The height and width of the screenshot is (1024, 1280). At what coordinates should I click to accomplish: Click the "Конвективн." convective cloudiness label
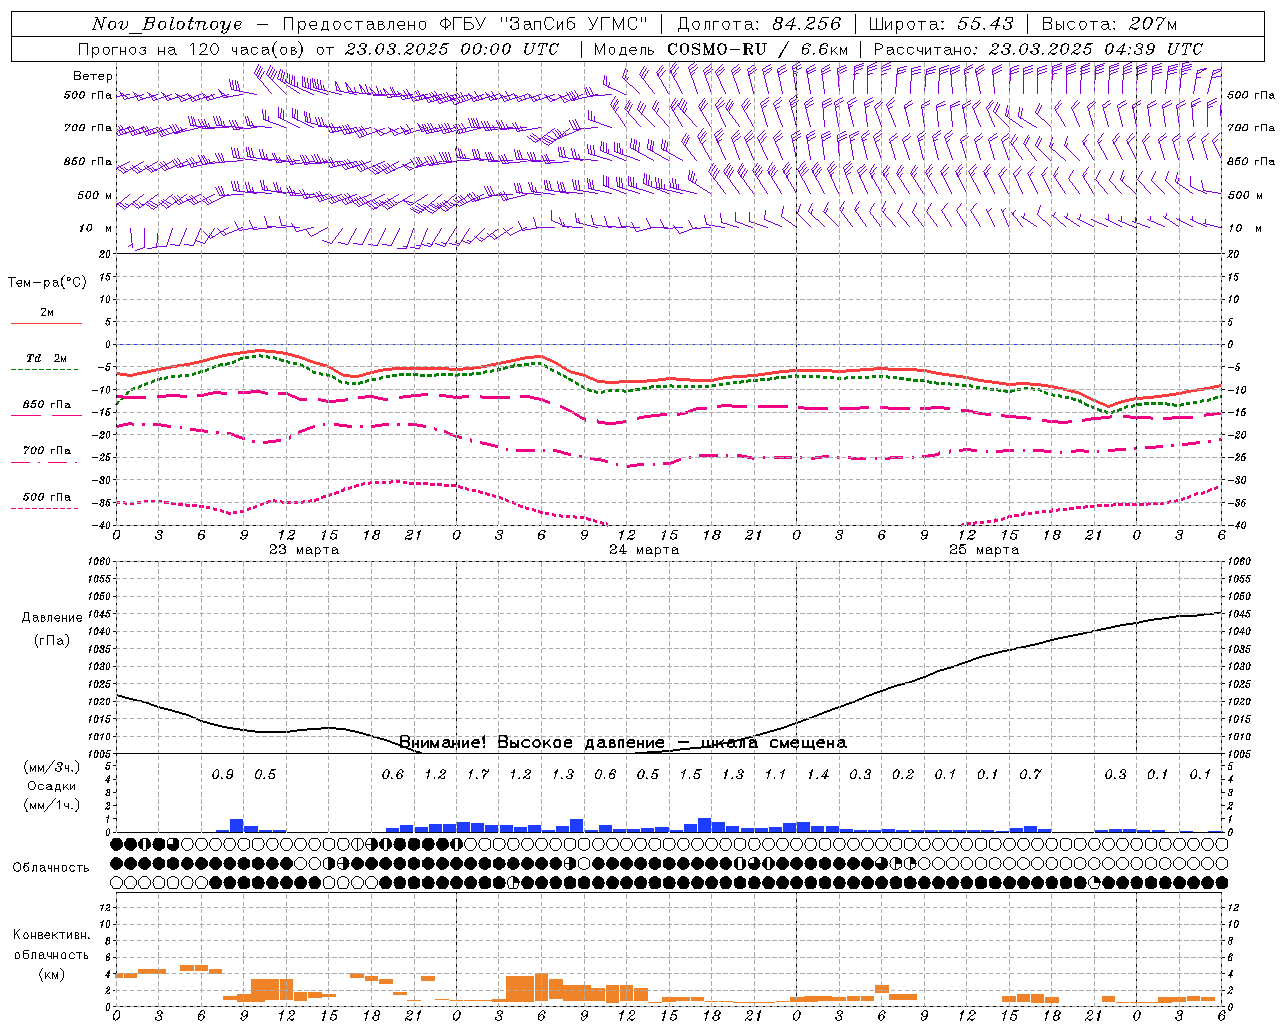click(51, 935)
